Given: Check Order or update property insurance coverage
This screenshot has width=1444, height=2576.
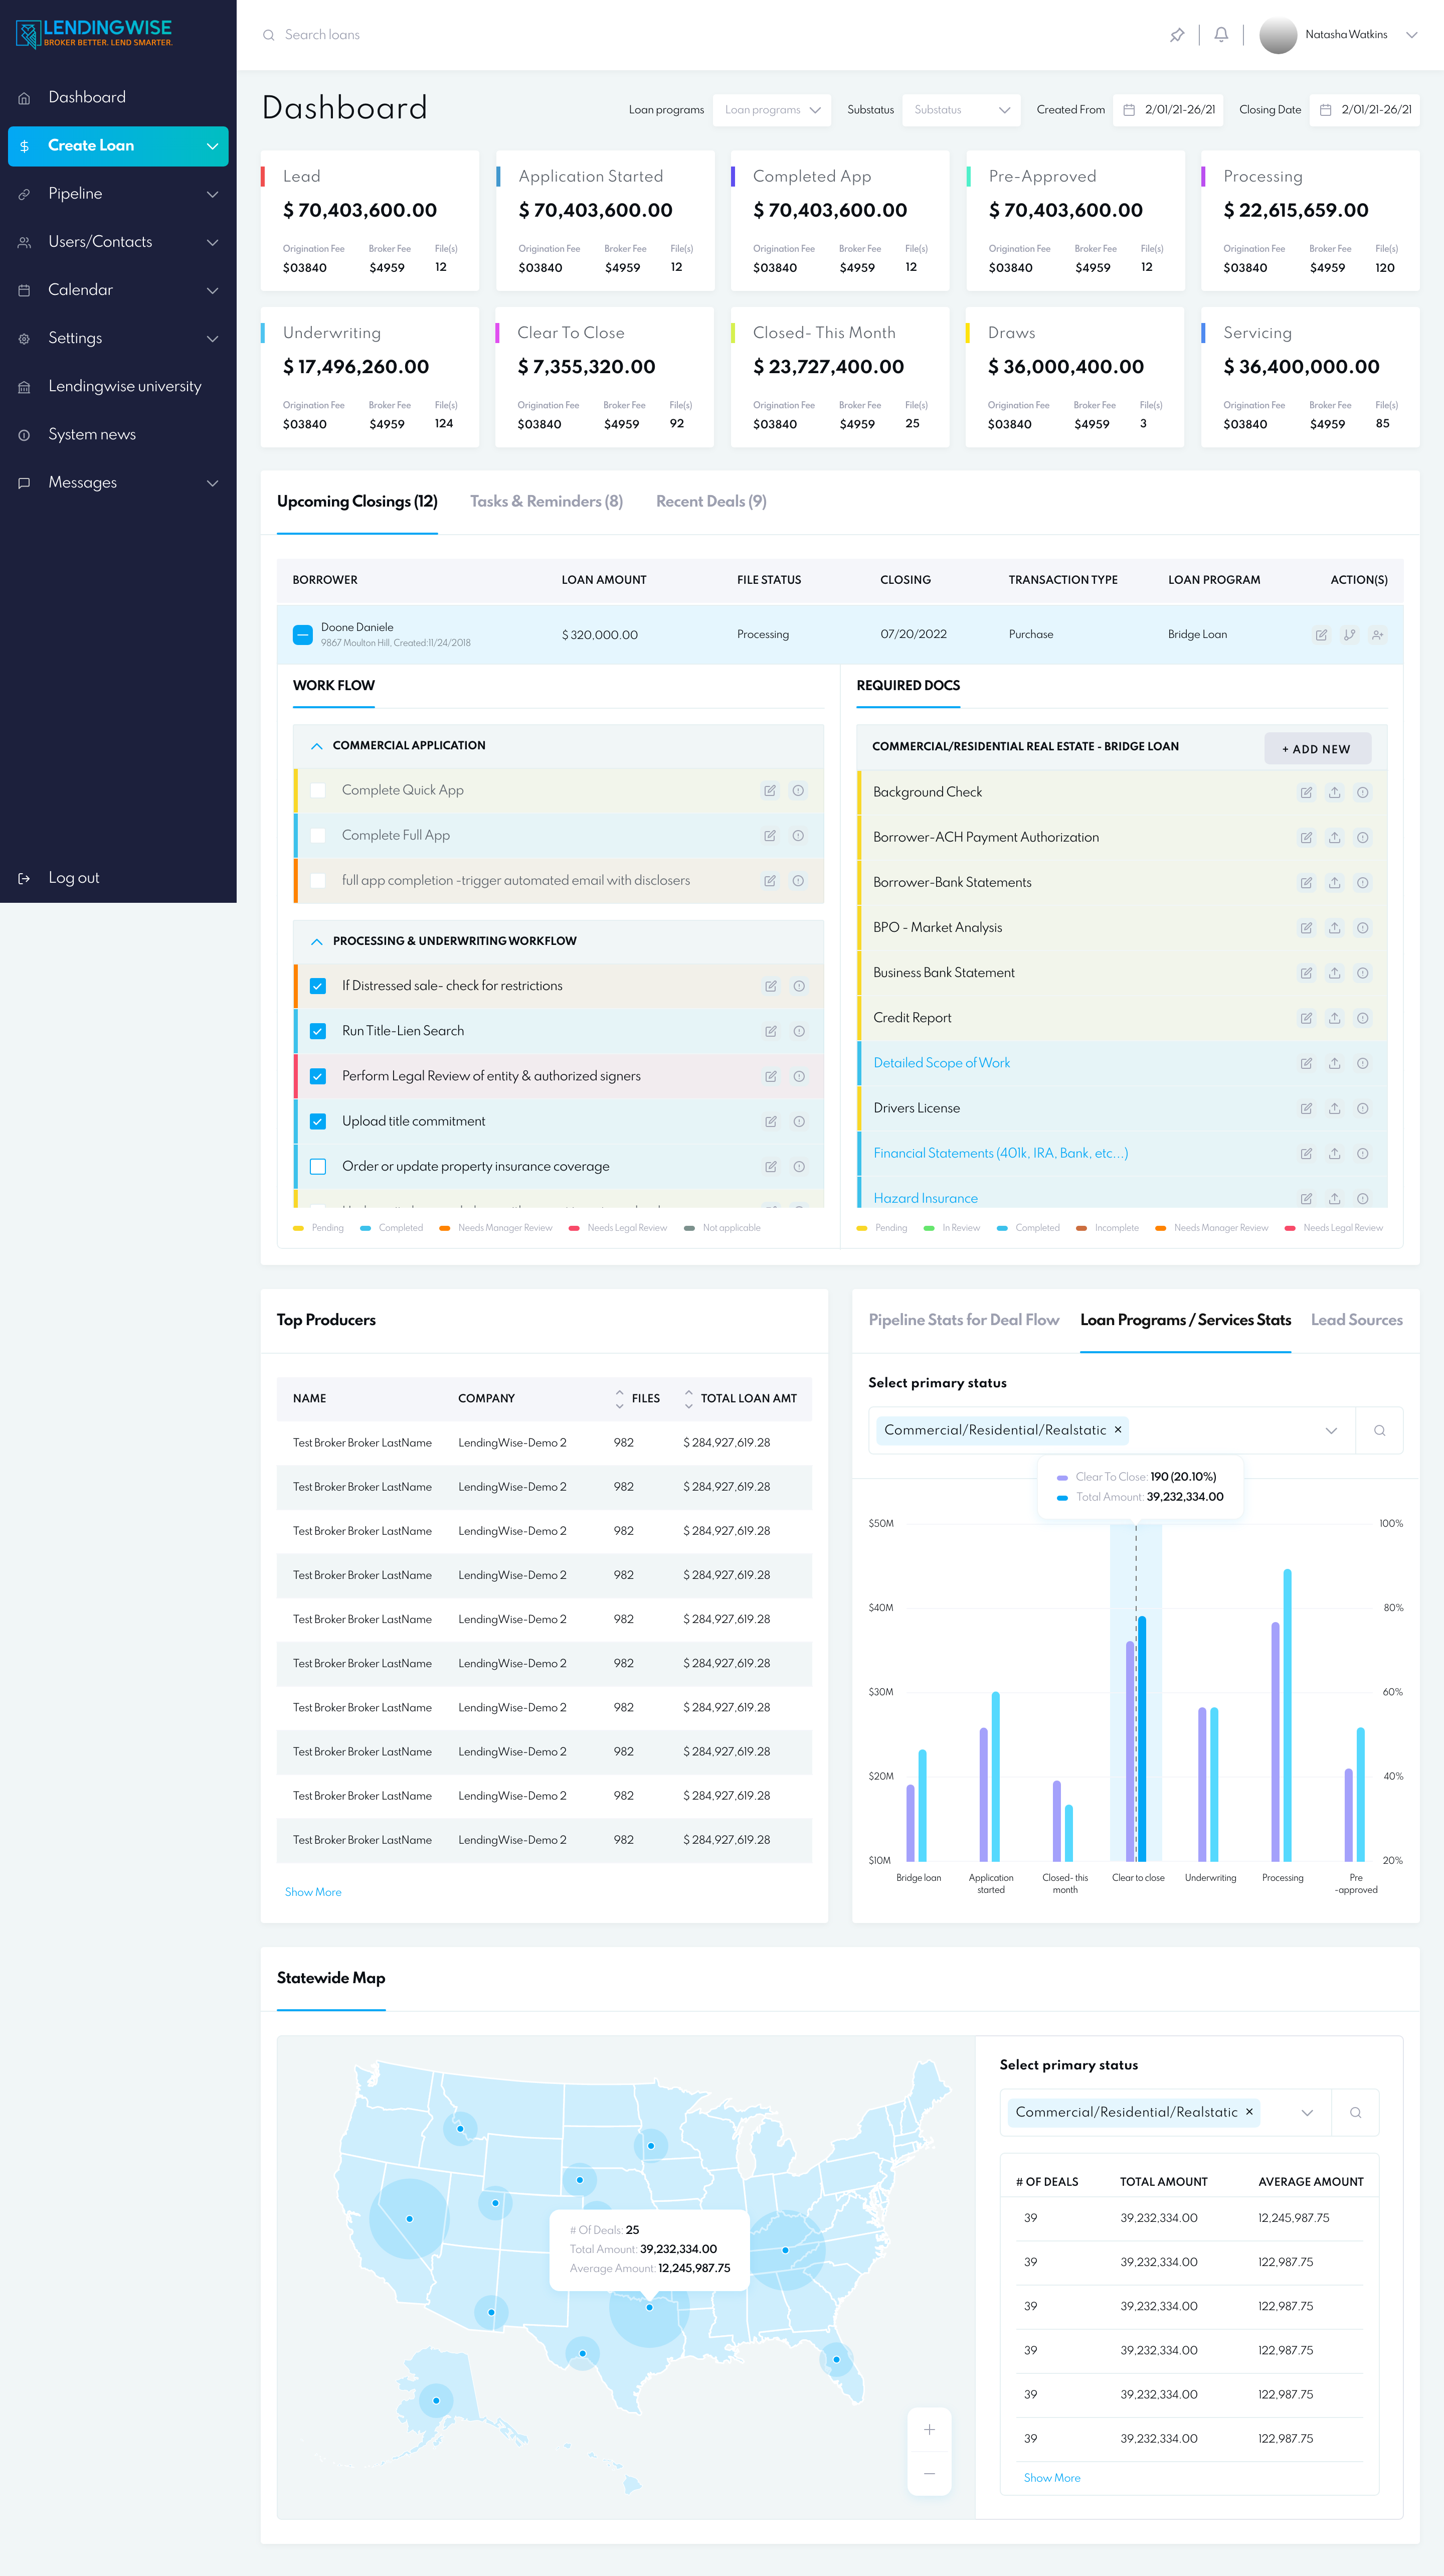Looking at the screenshot, I should tap(318, 1167).
